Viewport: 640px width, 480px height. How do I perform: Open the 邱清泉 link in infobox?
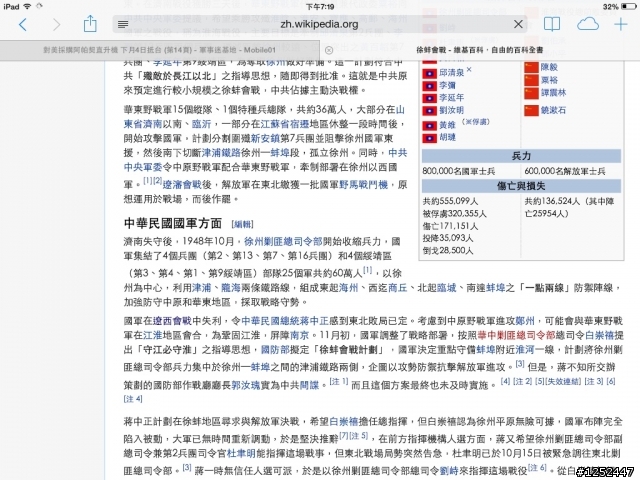[x=451, y=73]
